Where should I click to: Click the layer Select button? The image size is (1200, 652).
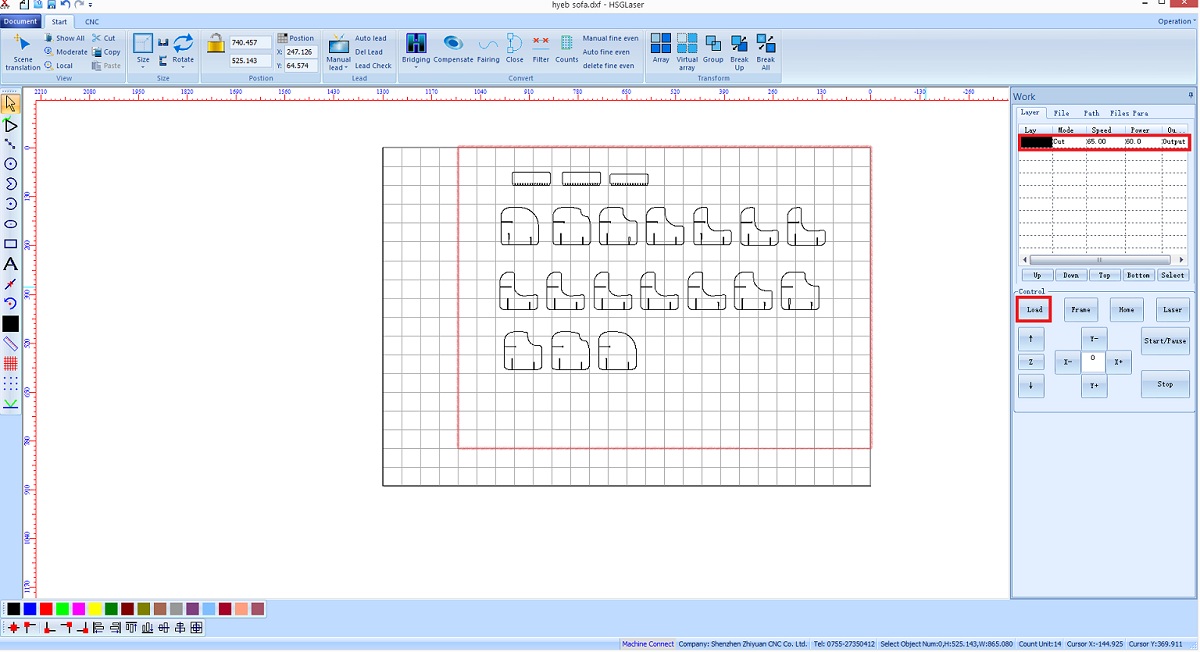pyautogui.click(x=1173, y=275)
